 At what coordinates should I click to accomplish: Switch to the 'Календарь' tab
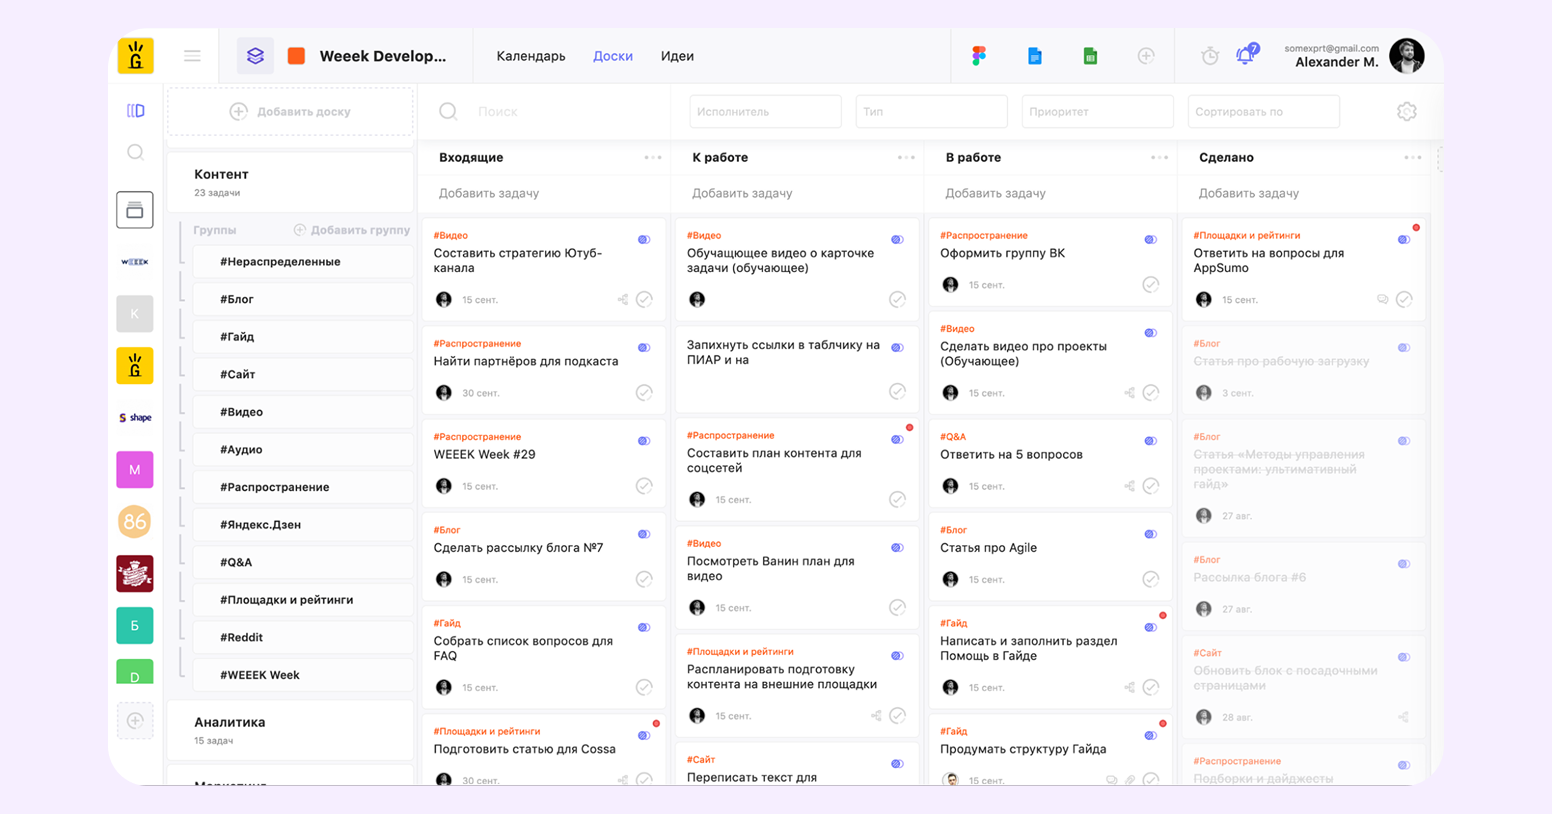(x=531, y=56)
